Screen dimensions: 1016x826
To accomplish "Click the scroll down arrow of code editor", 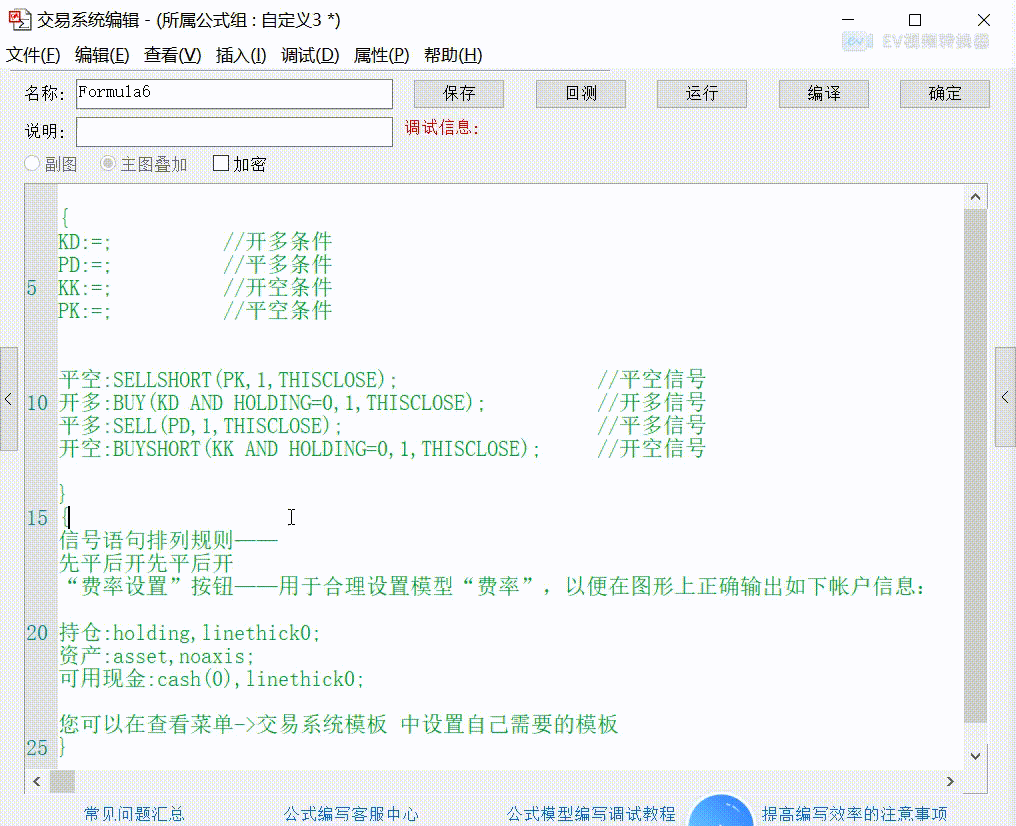I will click(x=975, y=756).
